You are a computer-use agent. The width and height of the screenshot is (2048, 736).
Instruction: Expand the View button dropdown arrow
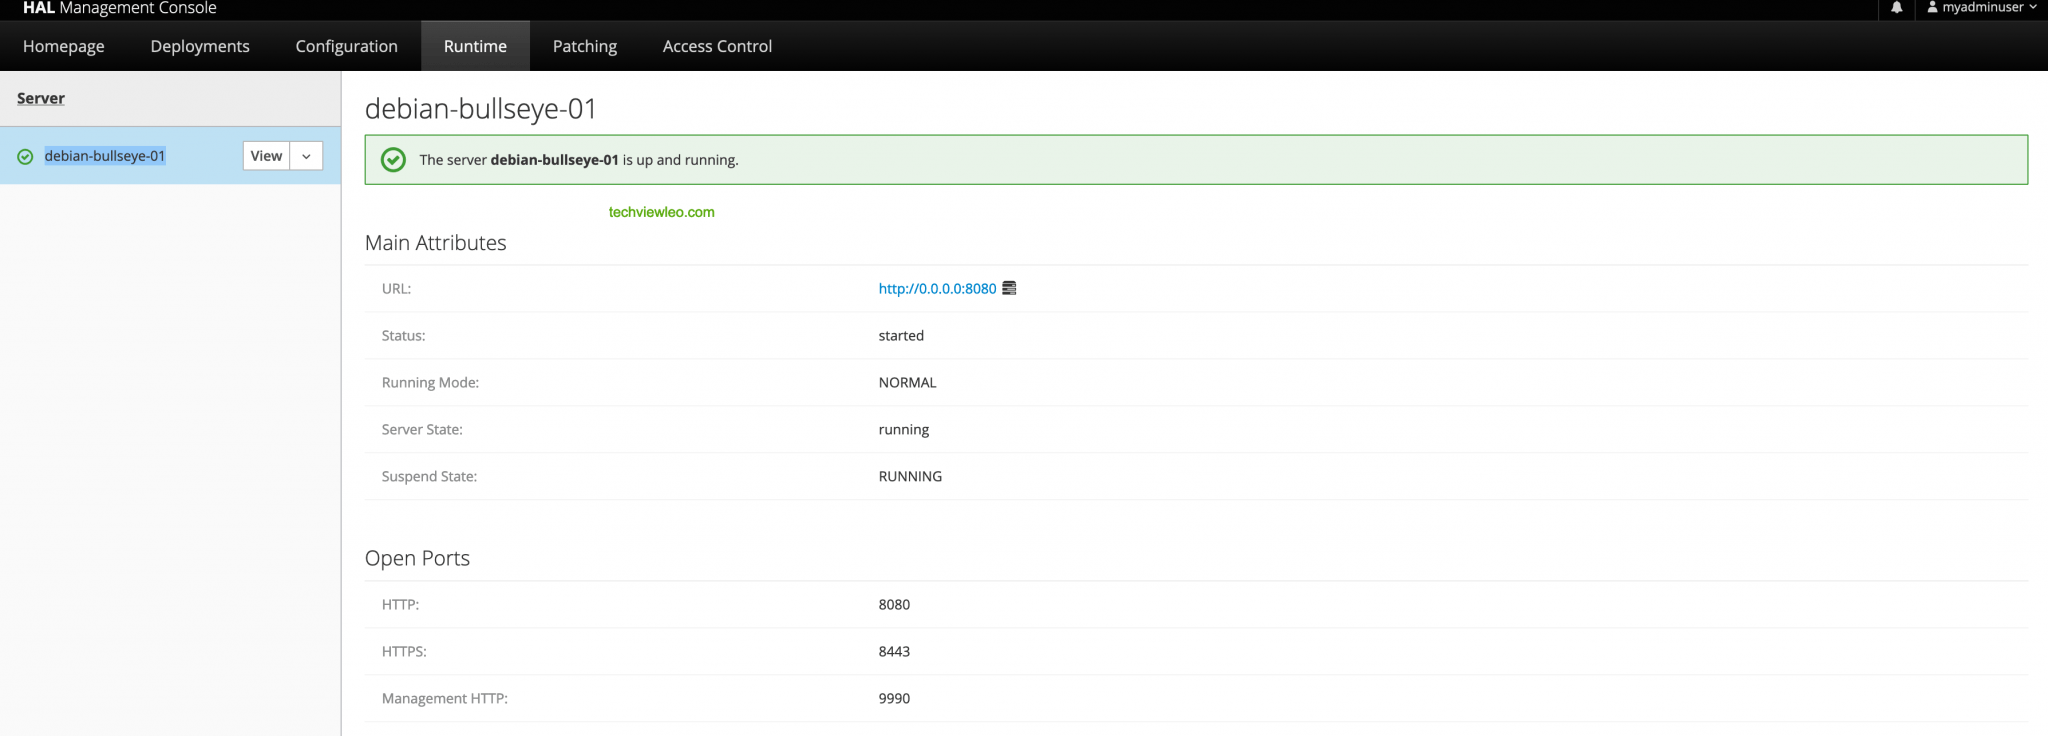(306, 156)
